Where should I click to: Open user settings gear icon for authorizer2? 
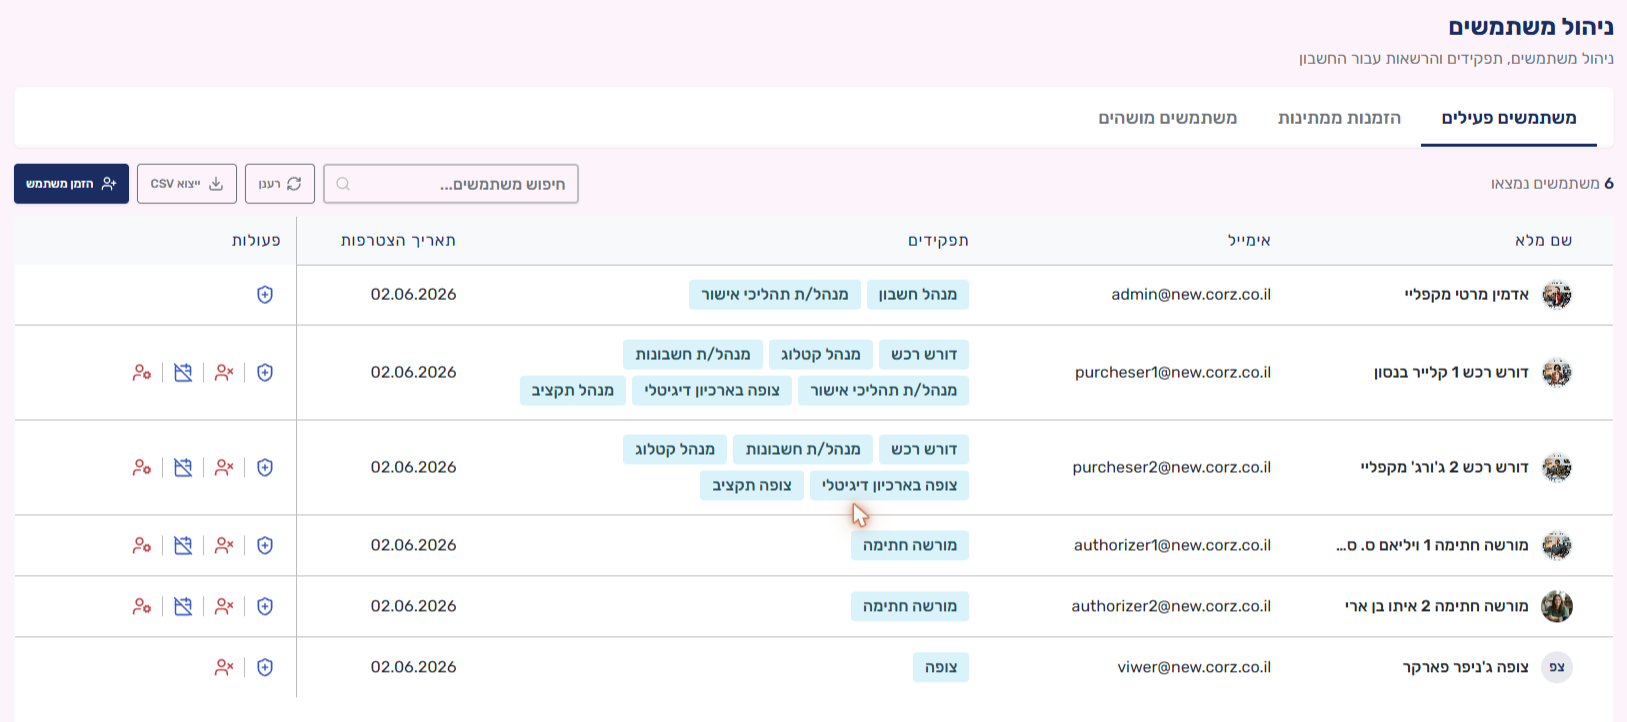coord(142,607)
